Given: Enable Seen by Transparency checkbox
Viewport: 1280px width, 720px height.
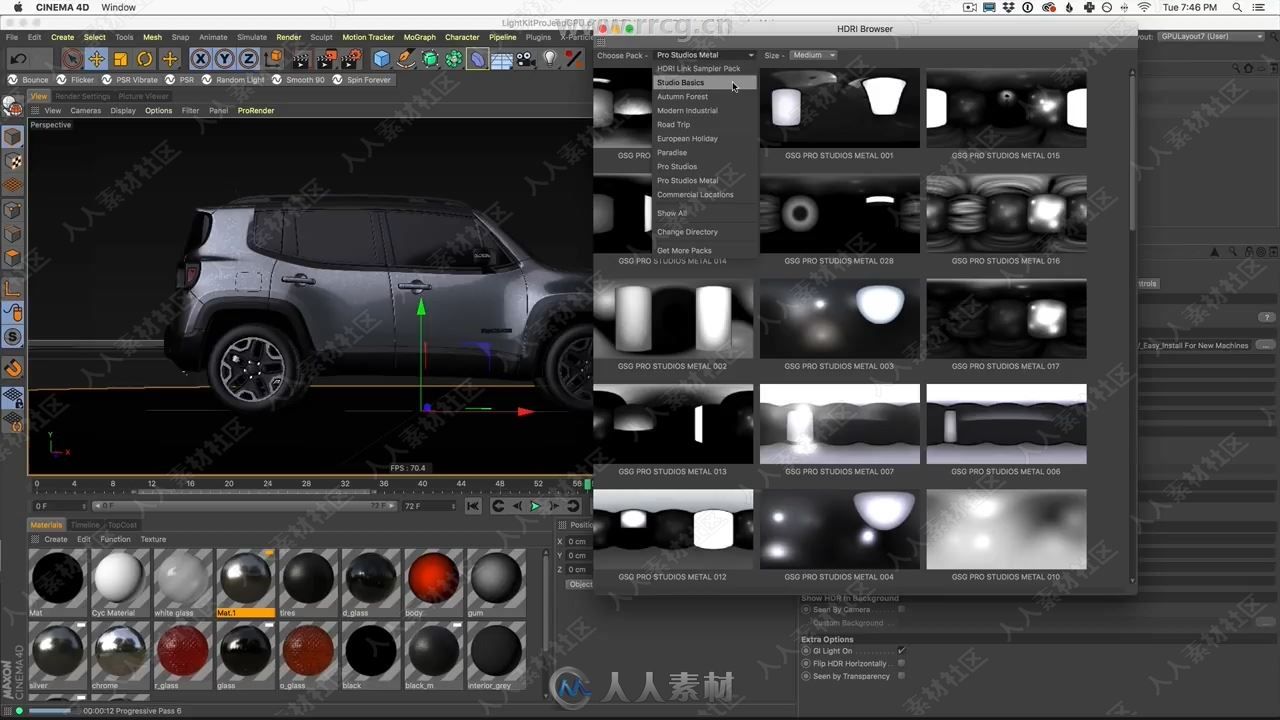Looking at the screenshot, I should coord(901,676).
